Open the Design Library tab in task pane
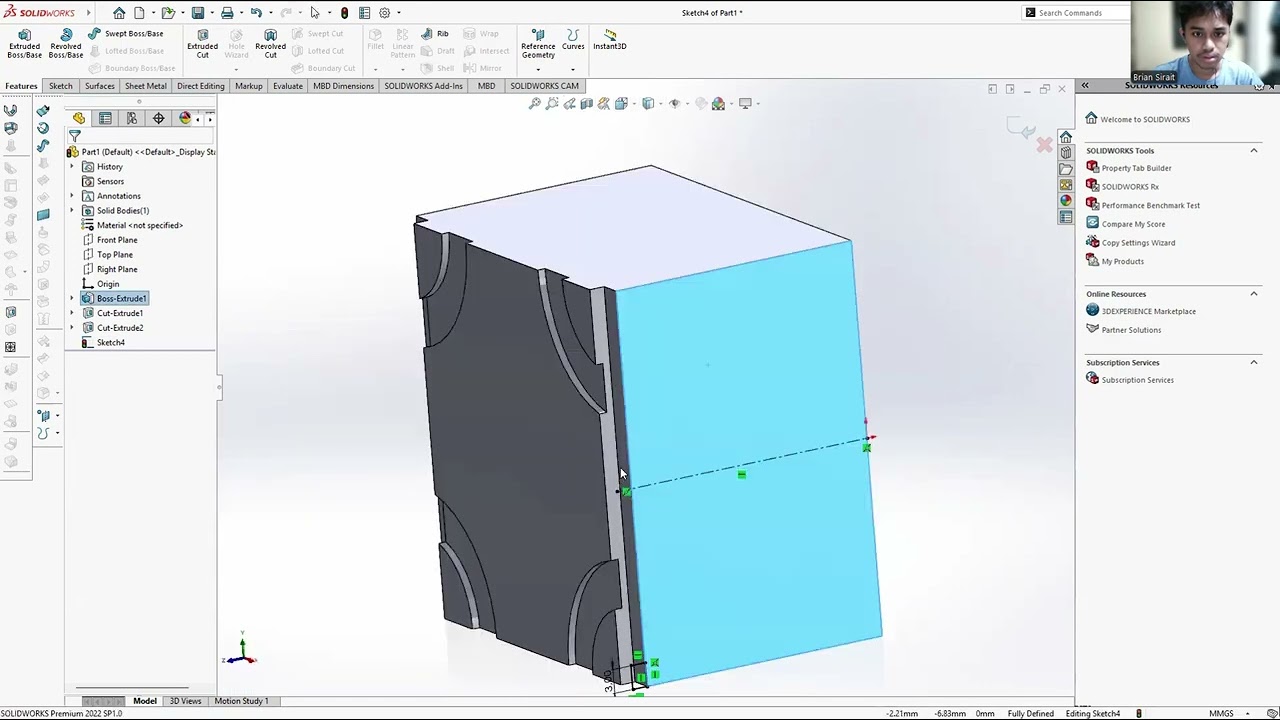 coord(1066,152)
